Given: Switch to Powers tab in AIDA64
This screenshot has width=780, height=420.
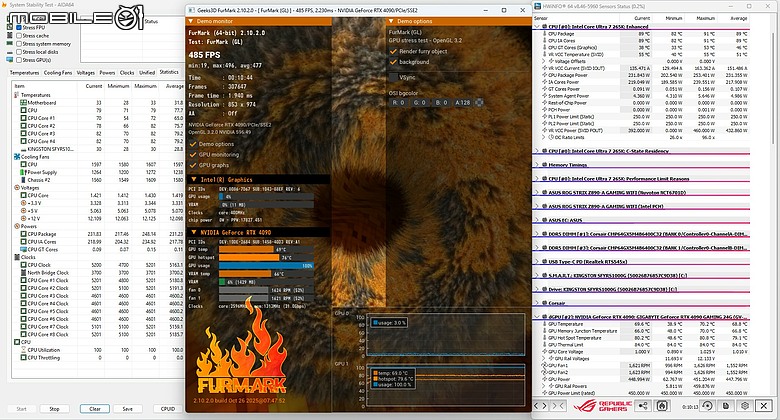Looking at the screenshot, I should point(107,73).
